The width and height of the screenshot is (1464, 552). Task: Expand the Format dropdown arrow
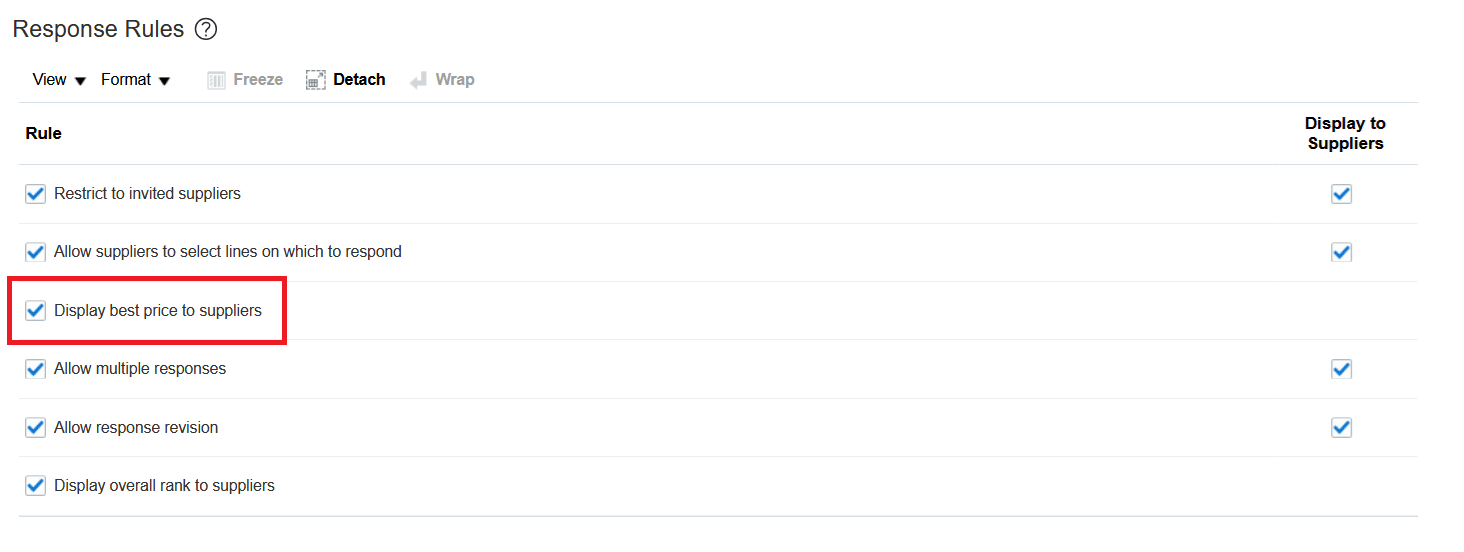coord(165,81)
